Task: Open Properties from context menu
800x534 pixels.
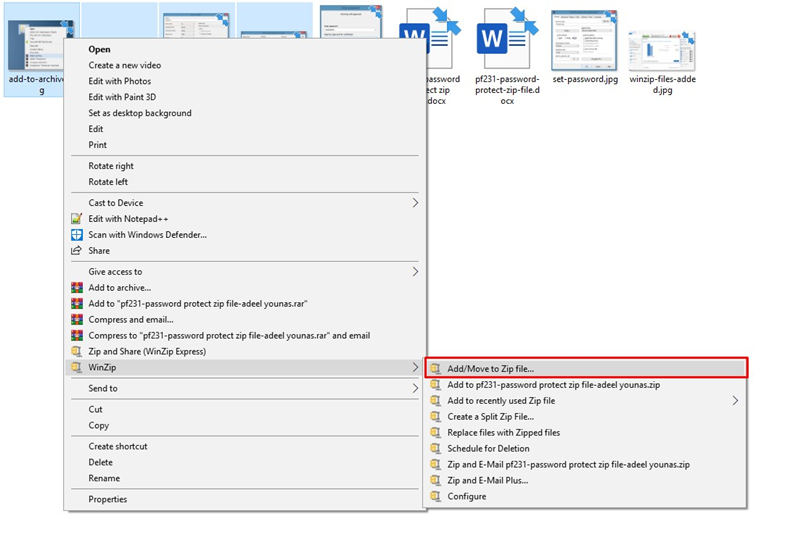Action: (x=108, y=499)
